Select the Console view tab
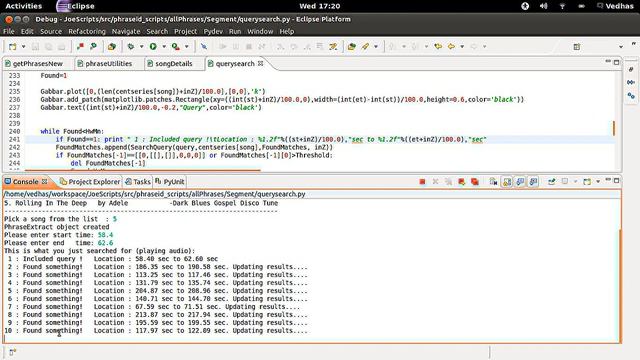The height and width of the screenshot is (360, 640). 25,182
